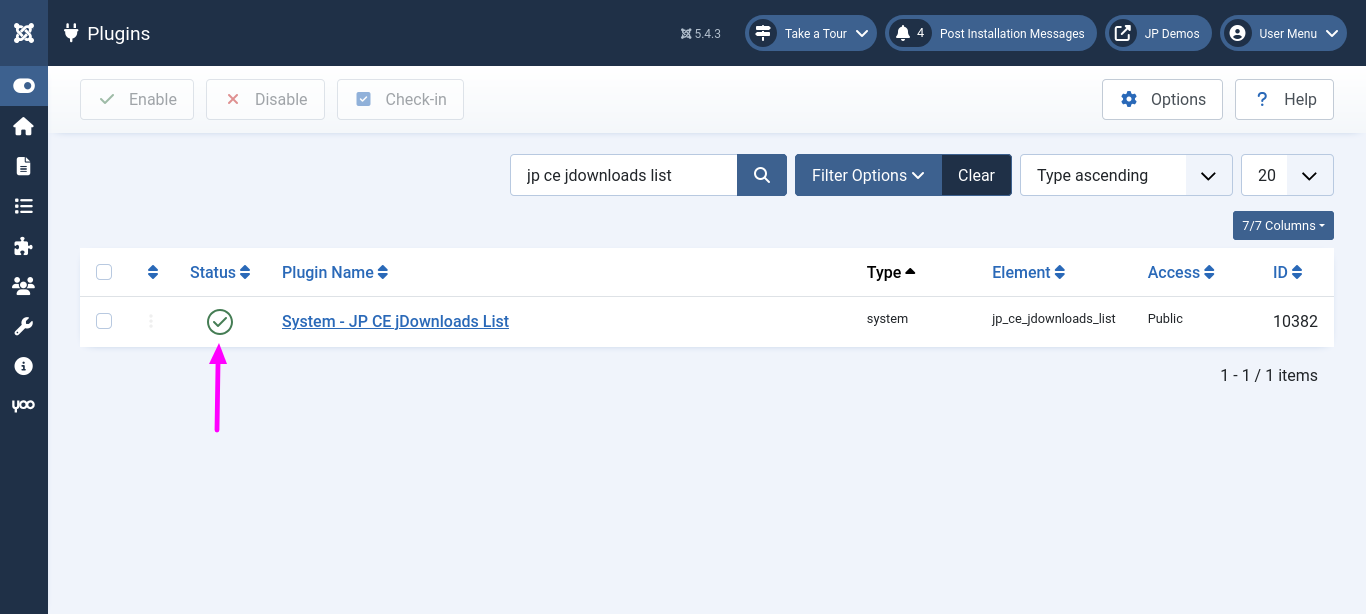Open the Menus list sidebar icon
Image resolution: width=1366 pixels, height=614 pixels.
pos(24,206)
